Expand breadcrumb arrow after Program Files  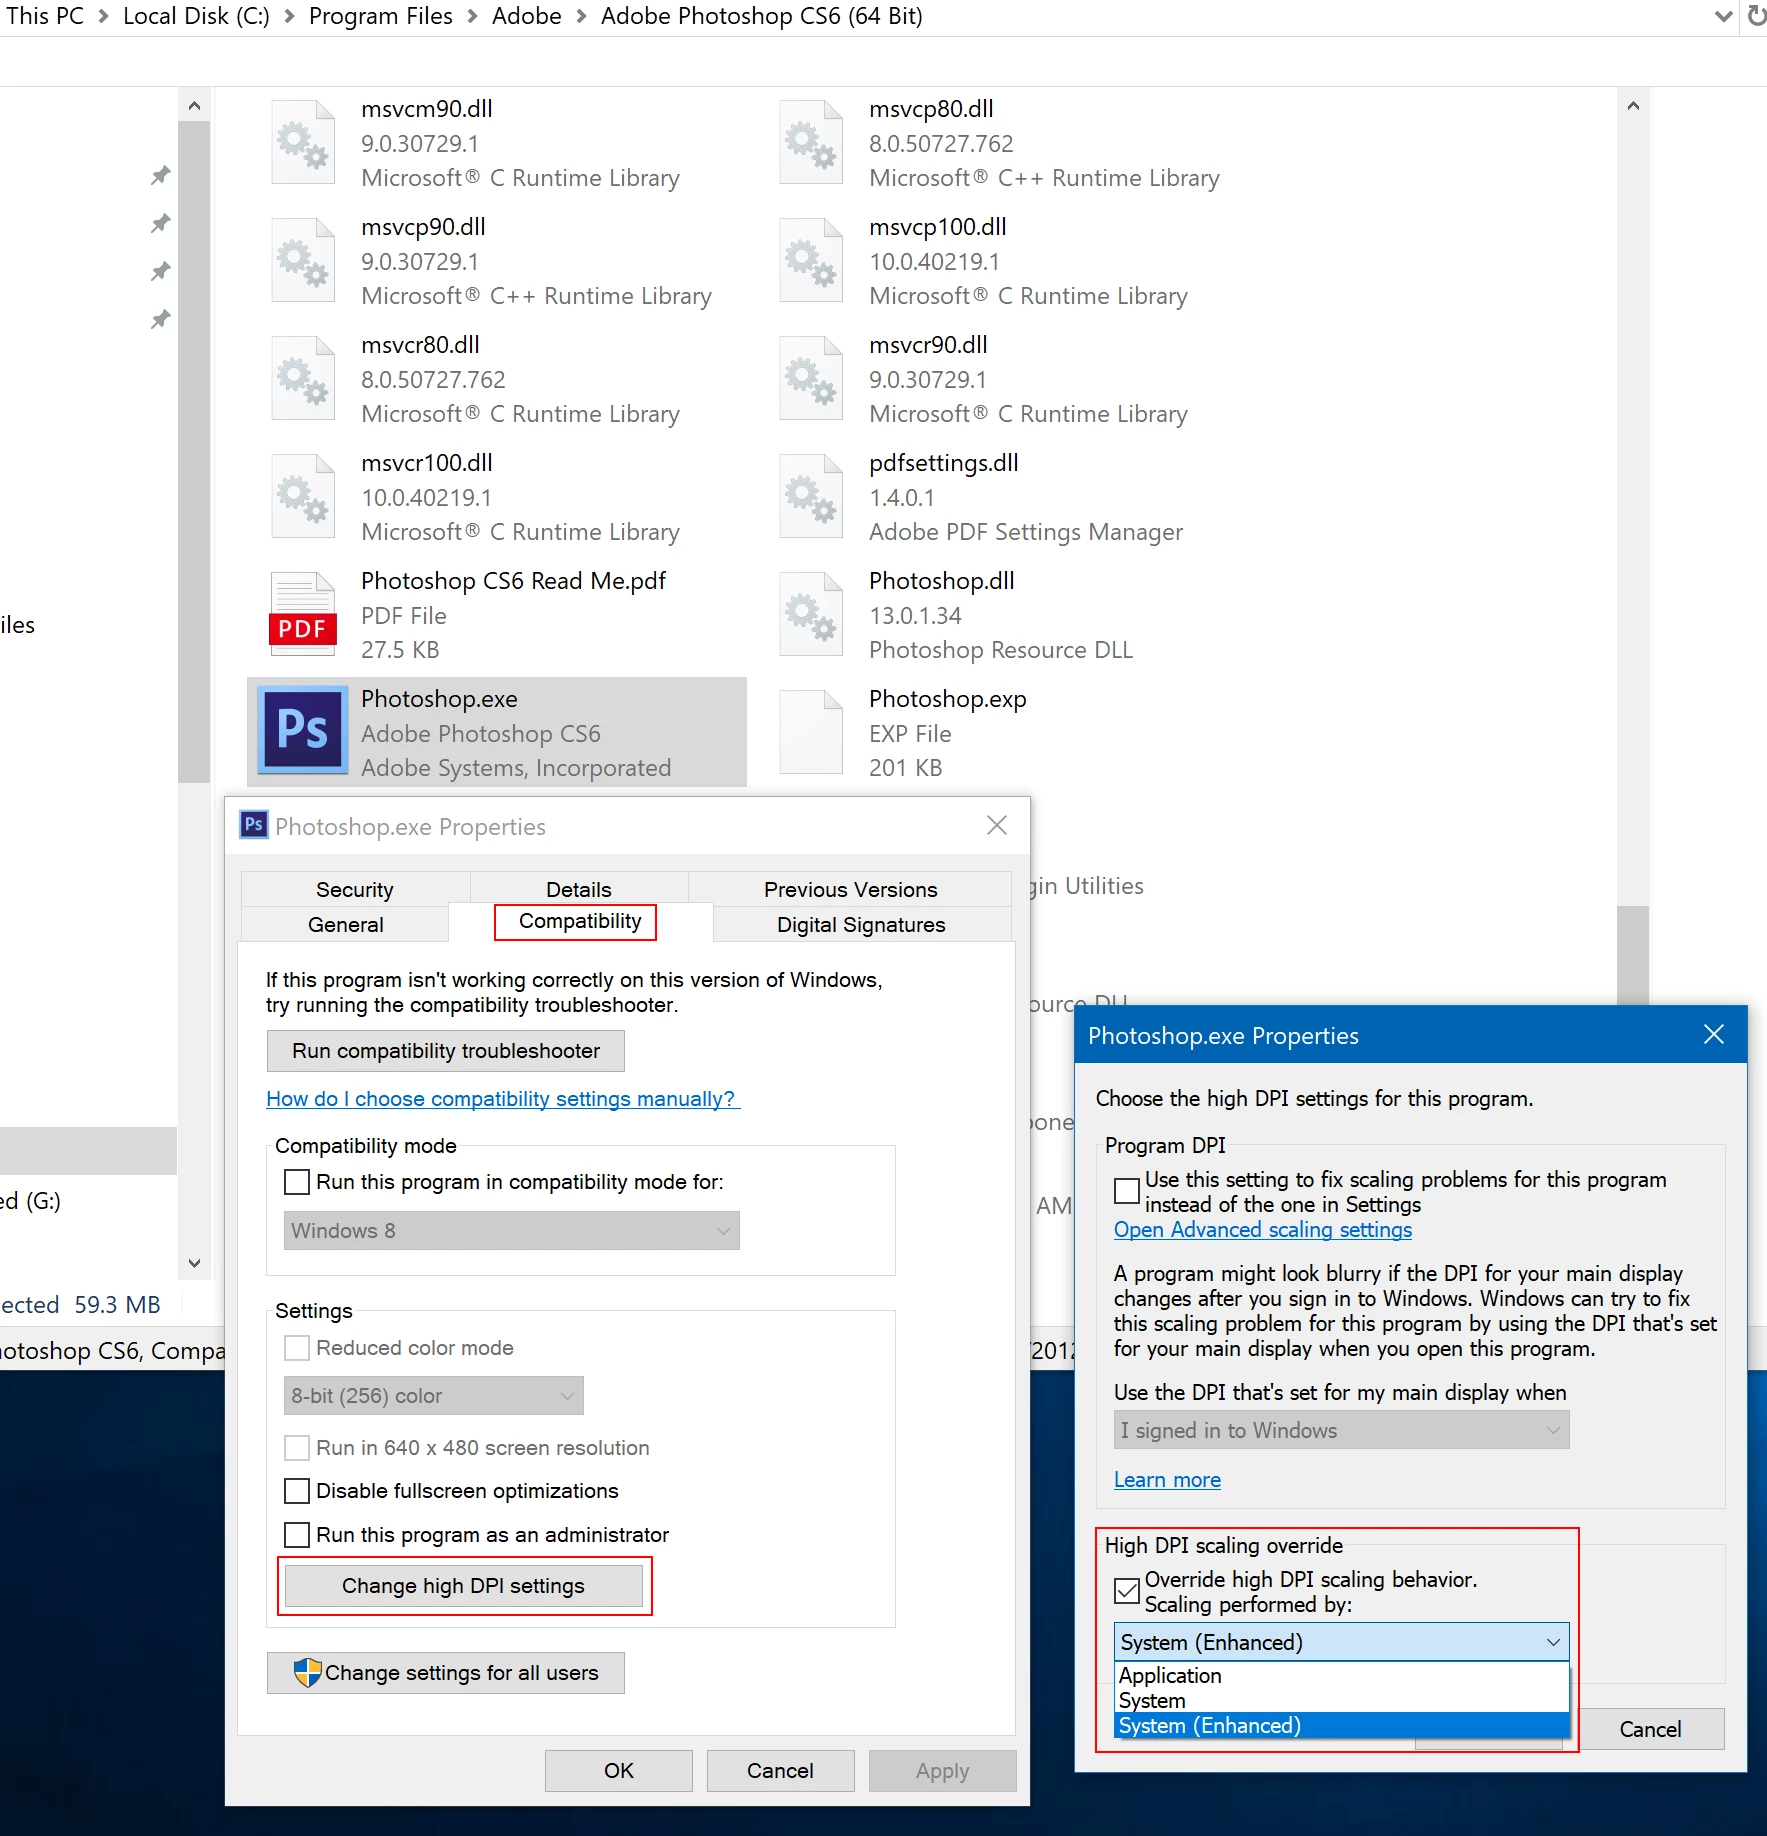click(x=472, y=16)
